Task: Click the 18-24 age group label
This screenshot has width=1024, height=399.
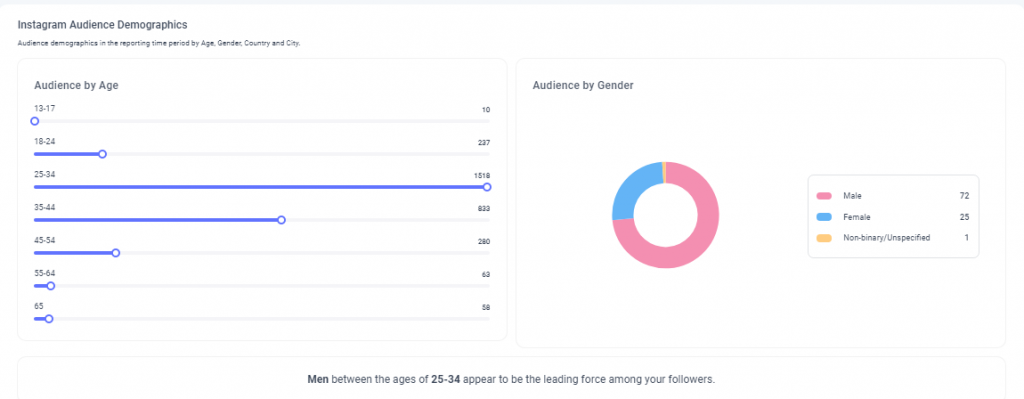Action: click(x=44, y=141)
